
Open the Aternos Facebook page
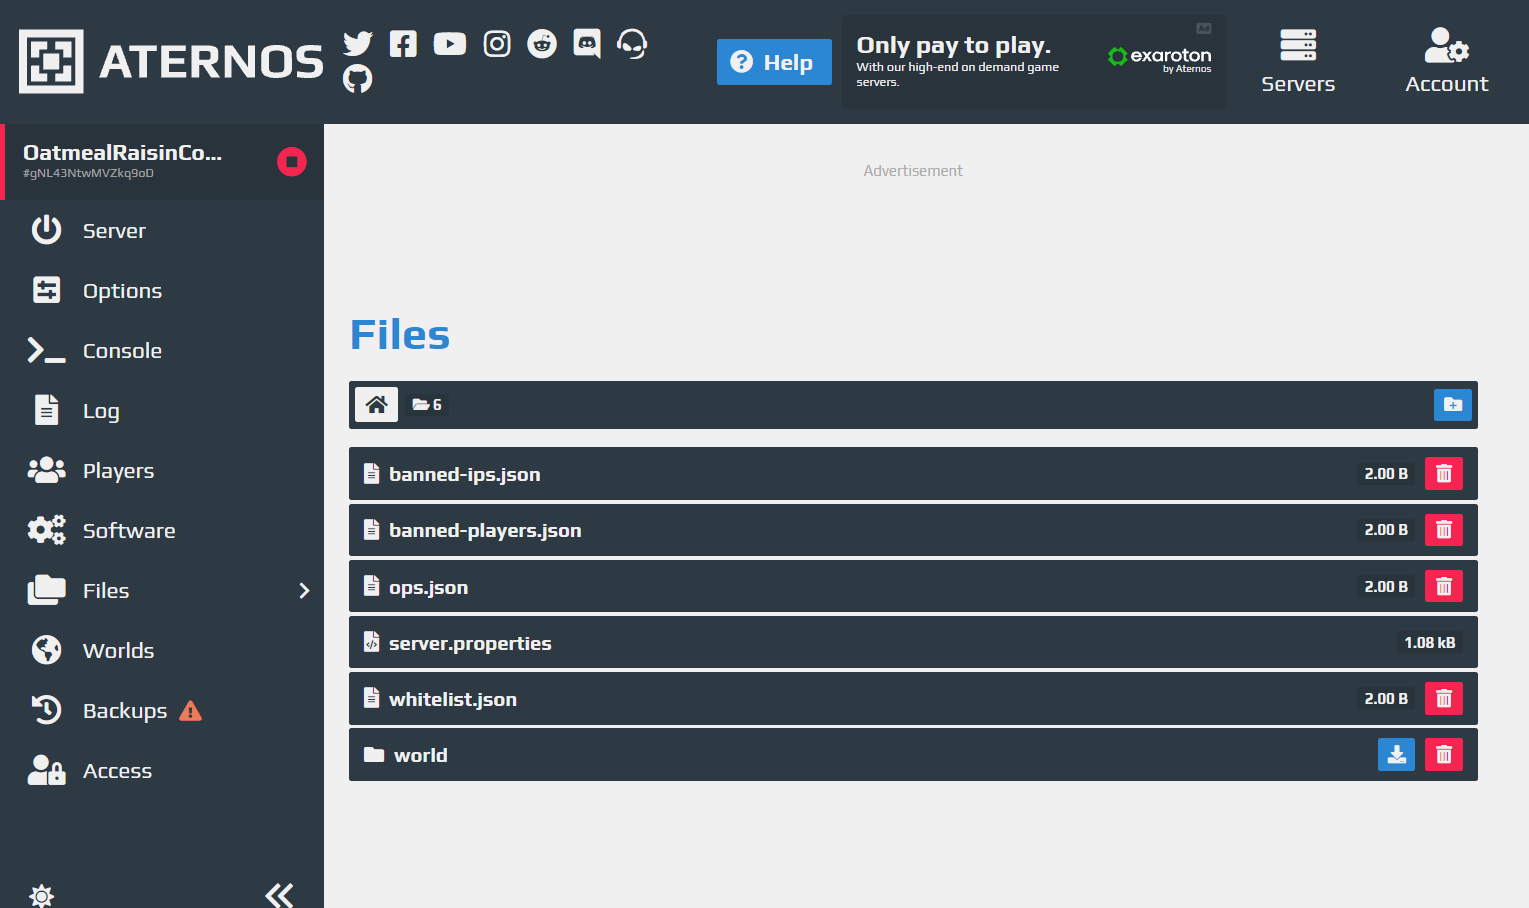[403, 44]
